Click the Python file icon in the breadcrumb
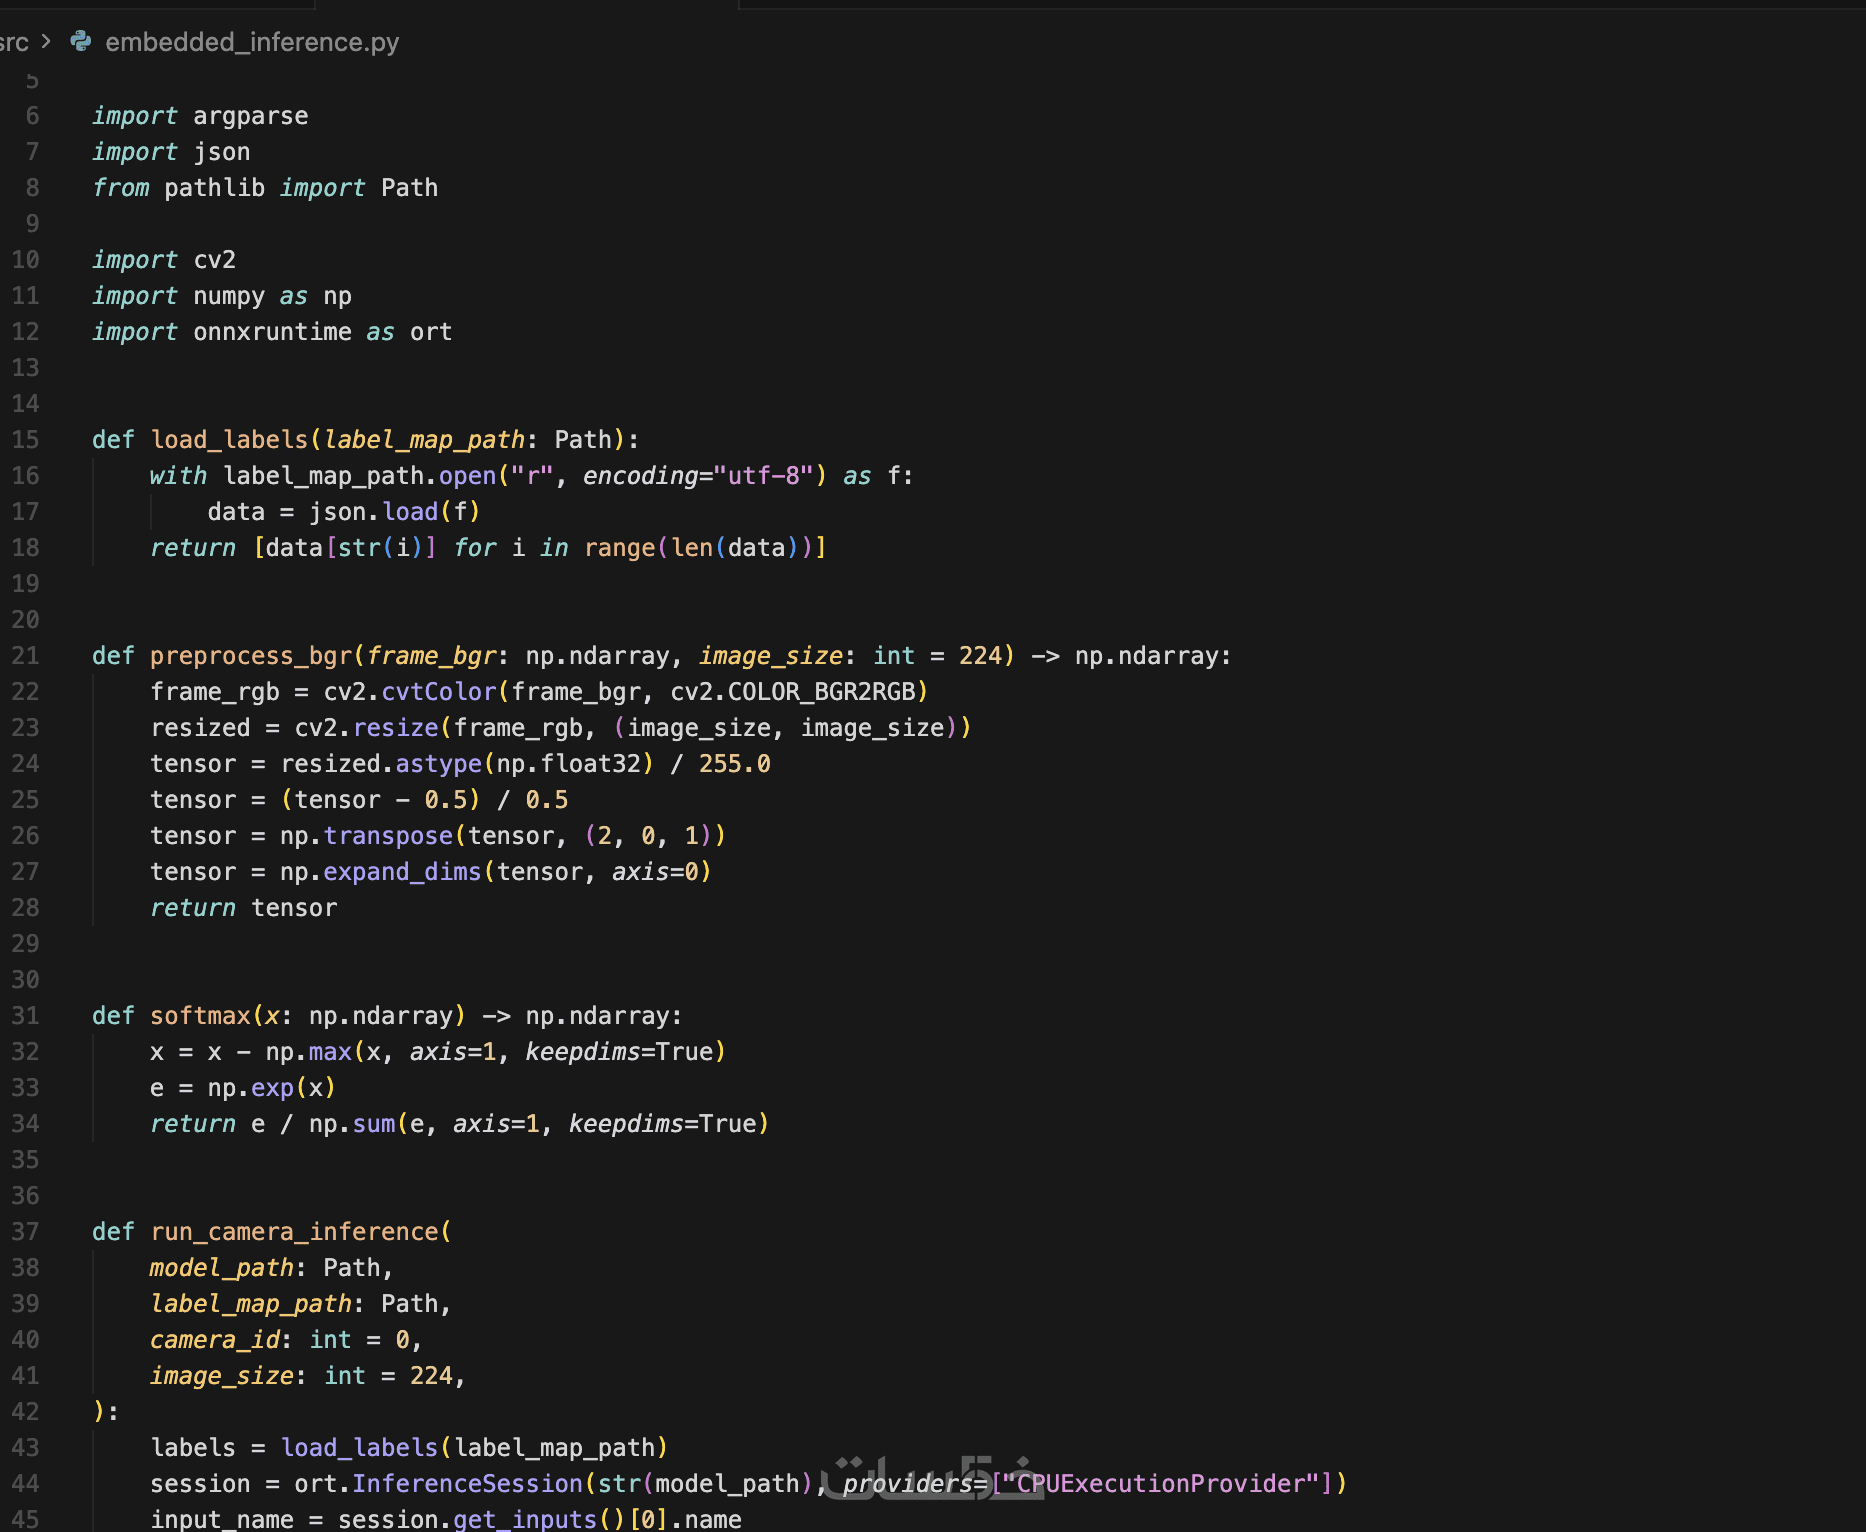 pos(81,41)
